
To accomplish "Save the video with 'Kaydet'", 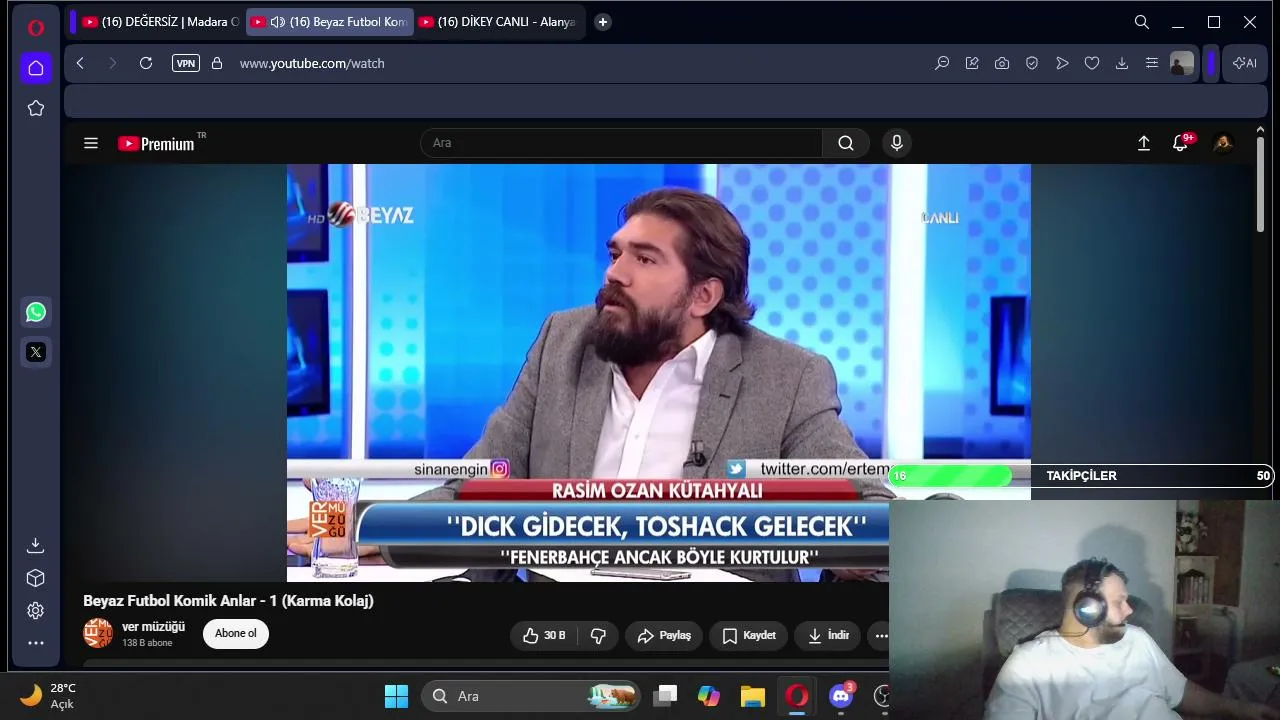I will pos(749,635).
